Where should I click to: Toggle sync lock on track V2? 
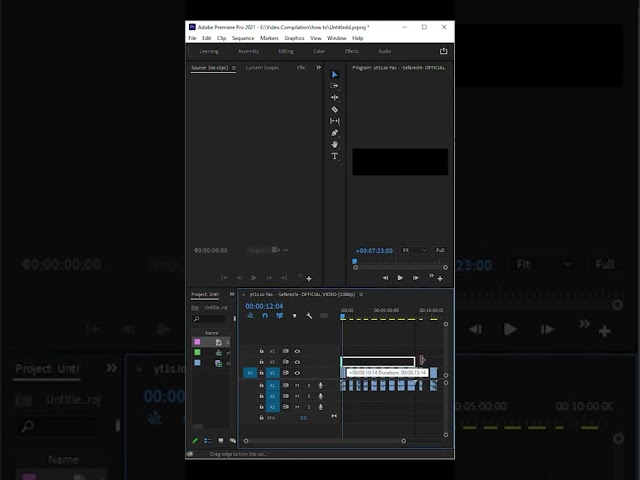click(x=286, y=362)
